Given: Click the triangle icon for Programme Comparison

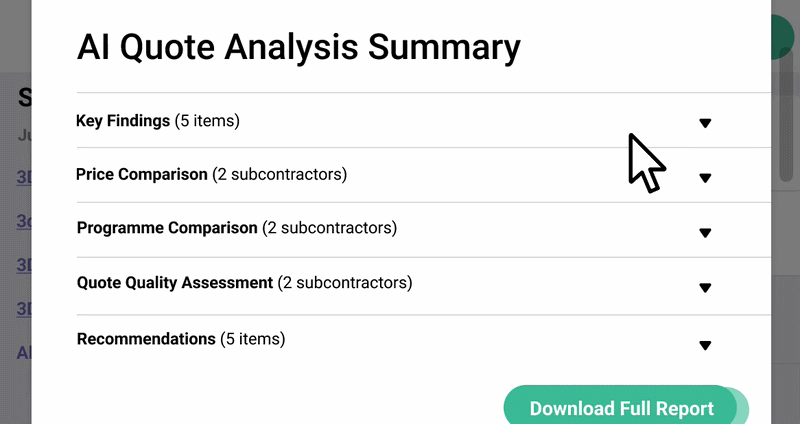Looking at the screenshot, I should [x=705, y=233].
